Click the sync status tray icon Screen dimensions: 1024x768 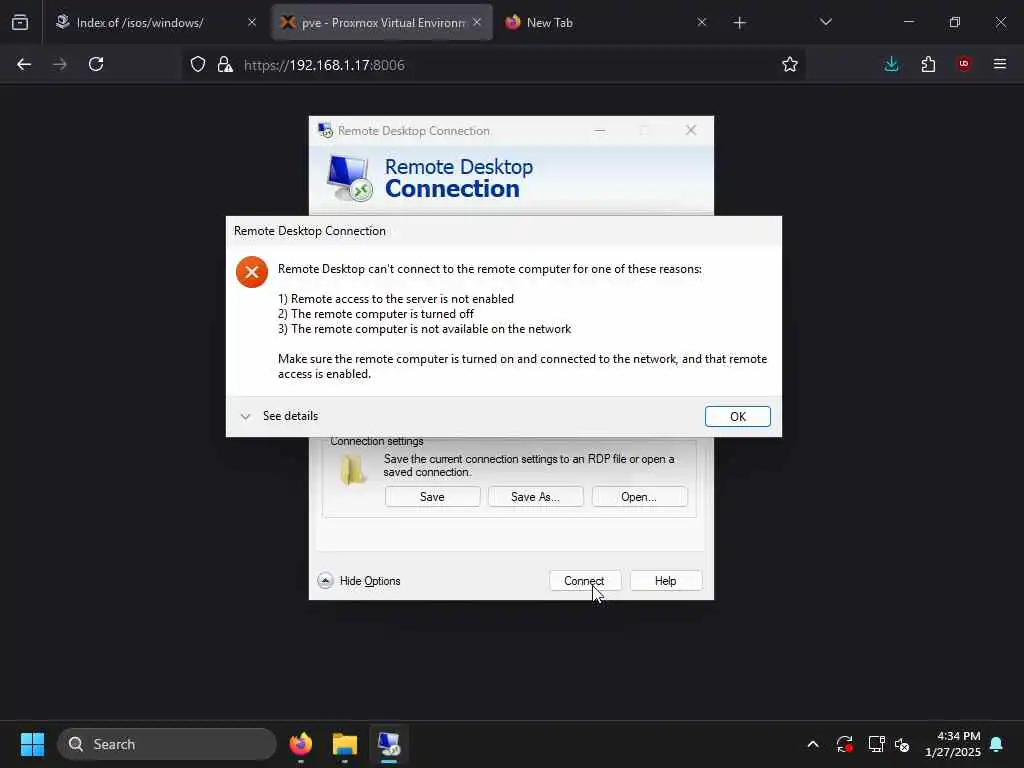coord(844,744)
